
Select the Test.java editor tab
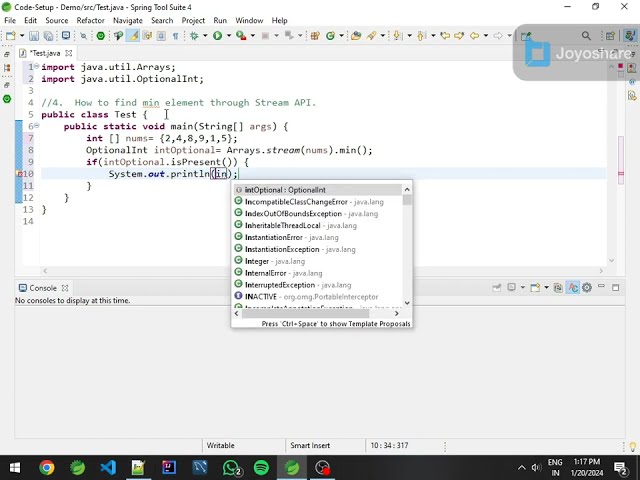[x=45, y=53]
